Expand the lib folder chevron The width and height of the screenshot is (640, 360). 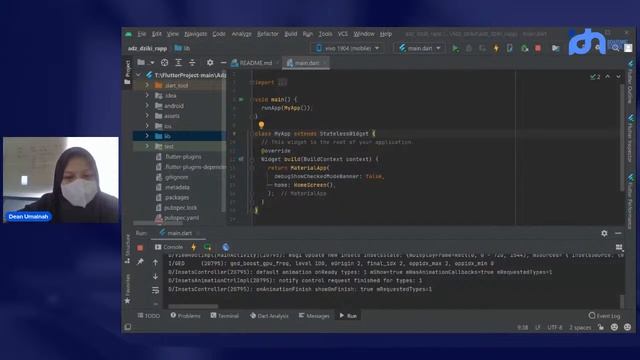(x=147, y=136)
